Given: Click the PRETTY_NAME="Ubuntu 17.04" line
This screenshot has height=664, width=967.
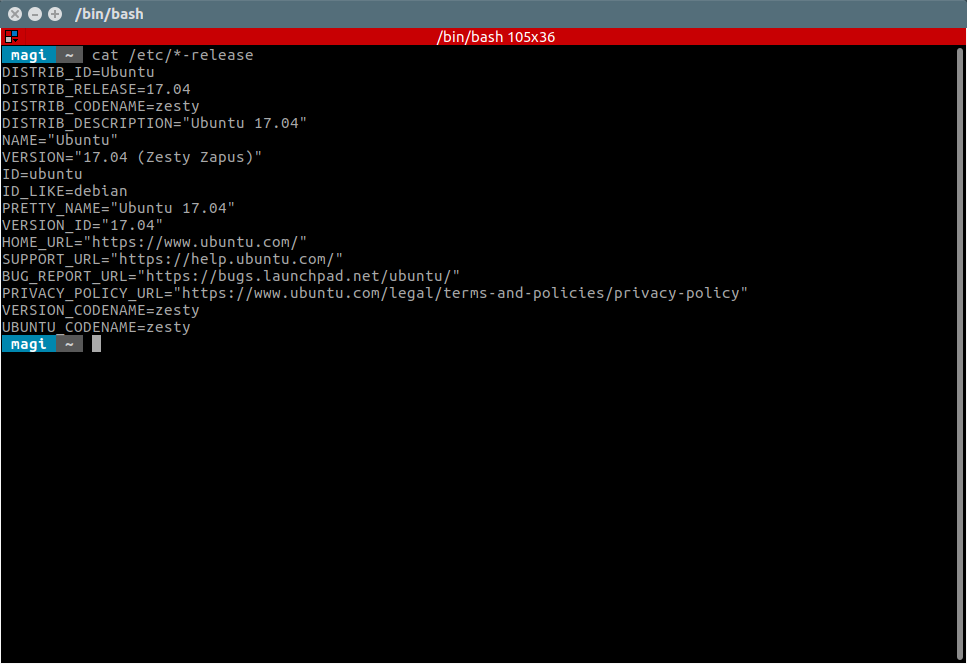Looking at the screenshot, I should click(118, 208).
